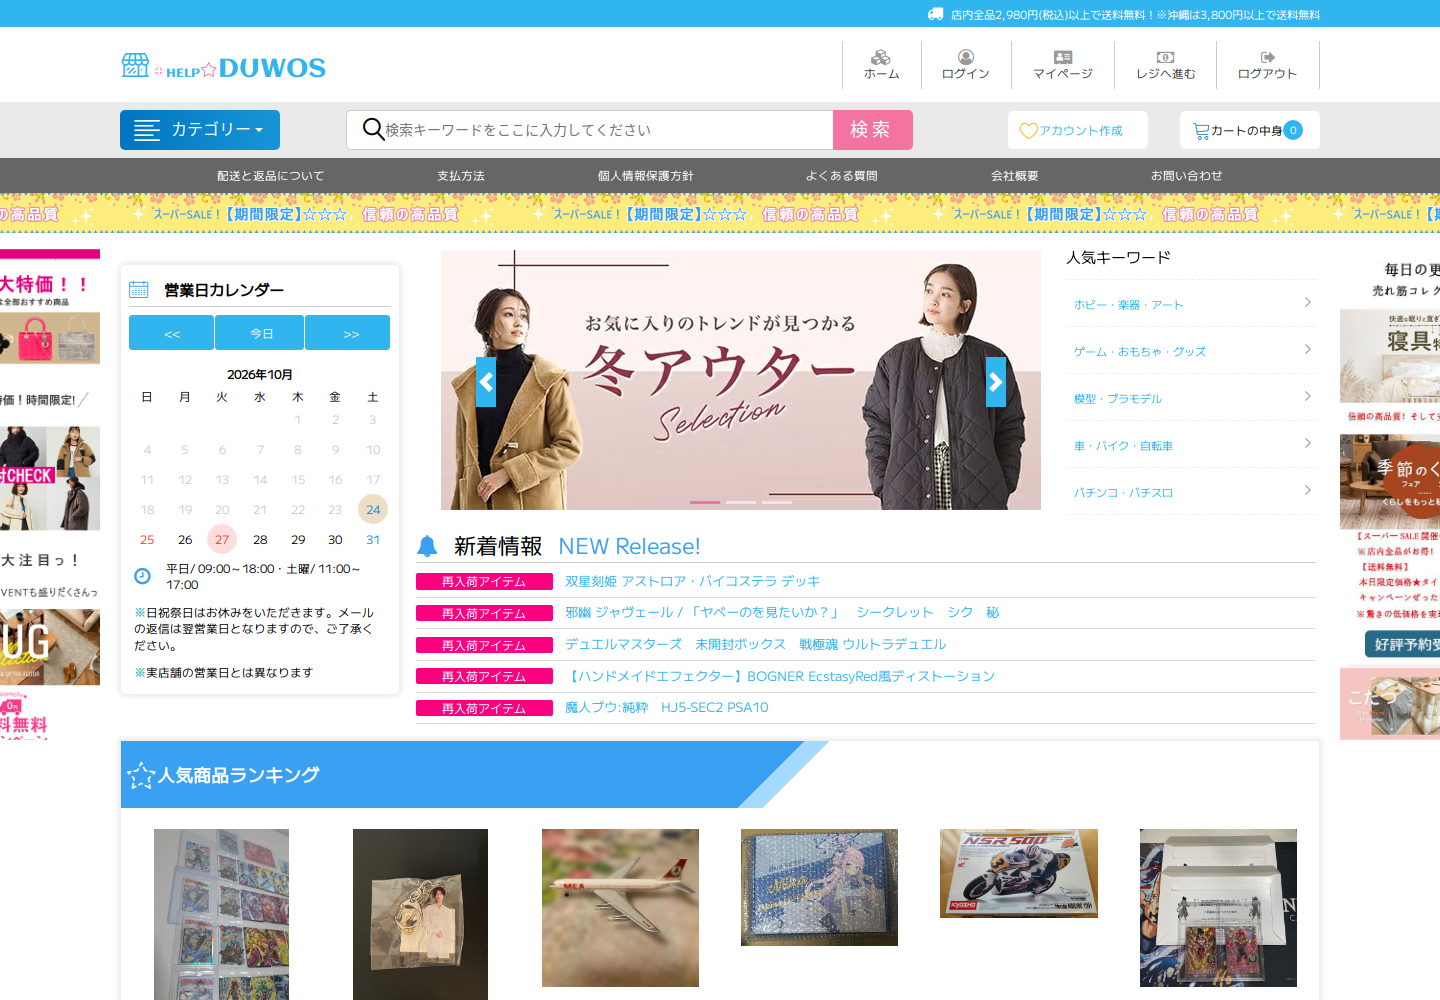
Task: Open 魔人ブウ:純粋 HJ5-SEC2 PSA10 link
Action: coord(667,707)
